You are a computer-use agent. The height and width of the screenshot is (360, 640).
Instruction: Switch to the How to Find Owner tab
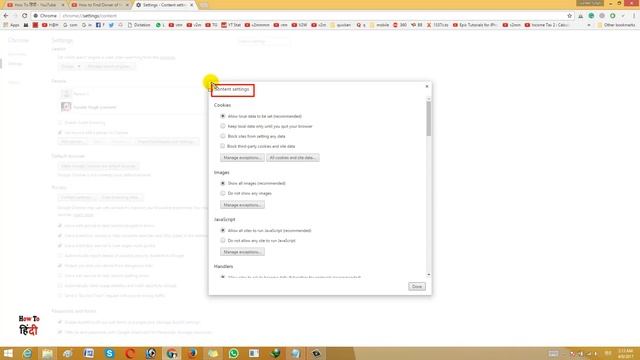[99, 5]
